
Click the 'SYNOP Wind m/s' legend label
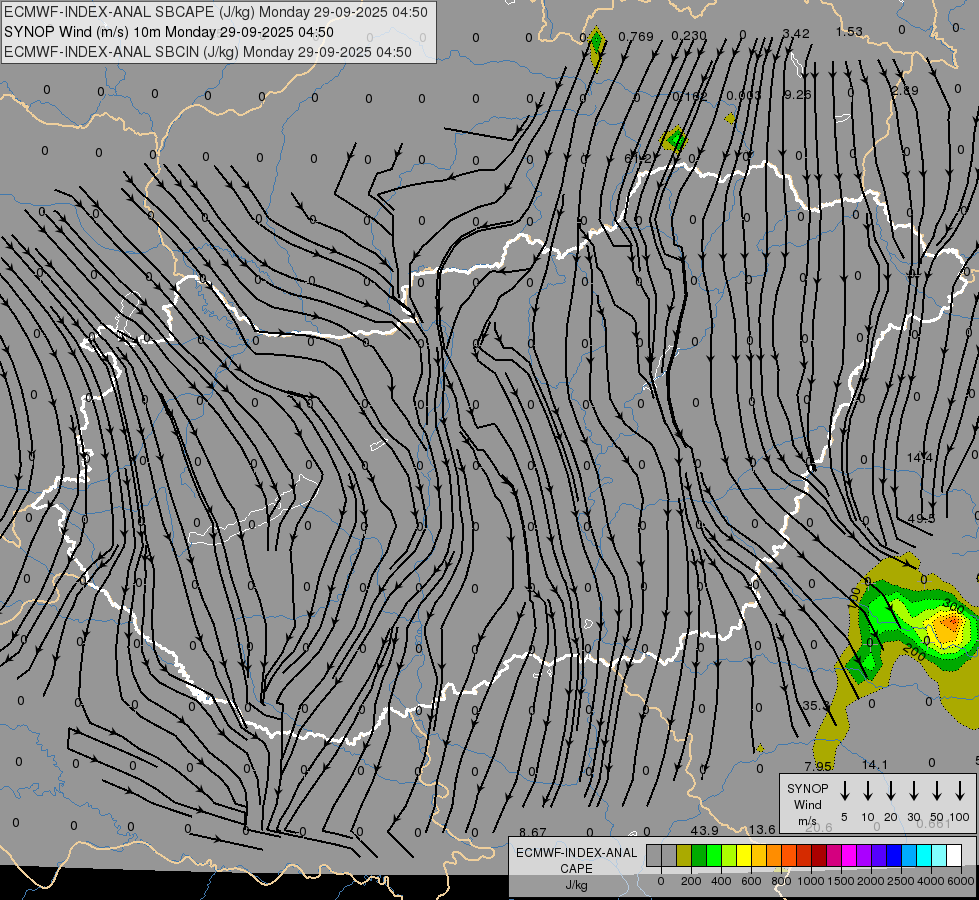[x=807, y=804]
